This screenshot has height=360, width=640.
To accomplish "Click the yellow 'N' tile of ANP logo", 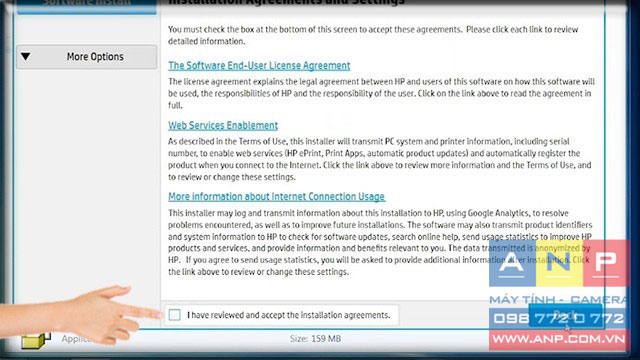I will 559,263.
